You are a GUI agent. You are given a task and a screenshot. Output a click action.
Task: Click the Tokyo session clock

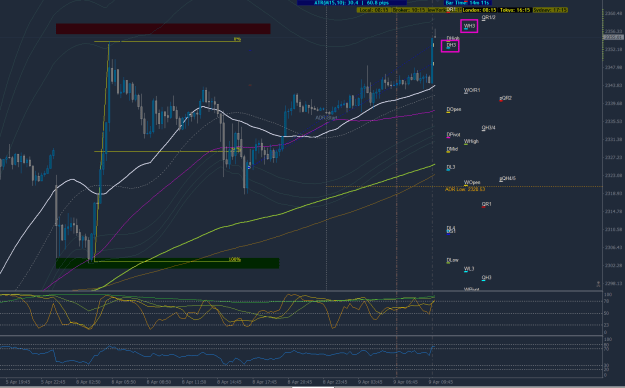pyautogui.click(x=515, y=10)
